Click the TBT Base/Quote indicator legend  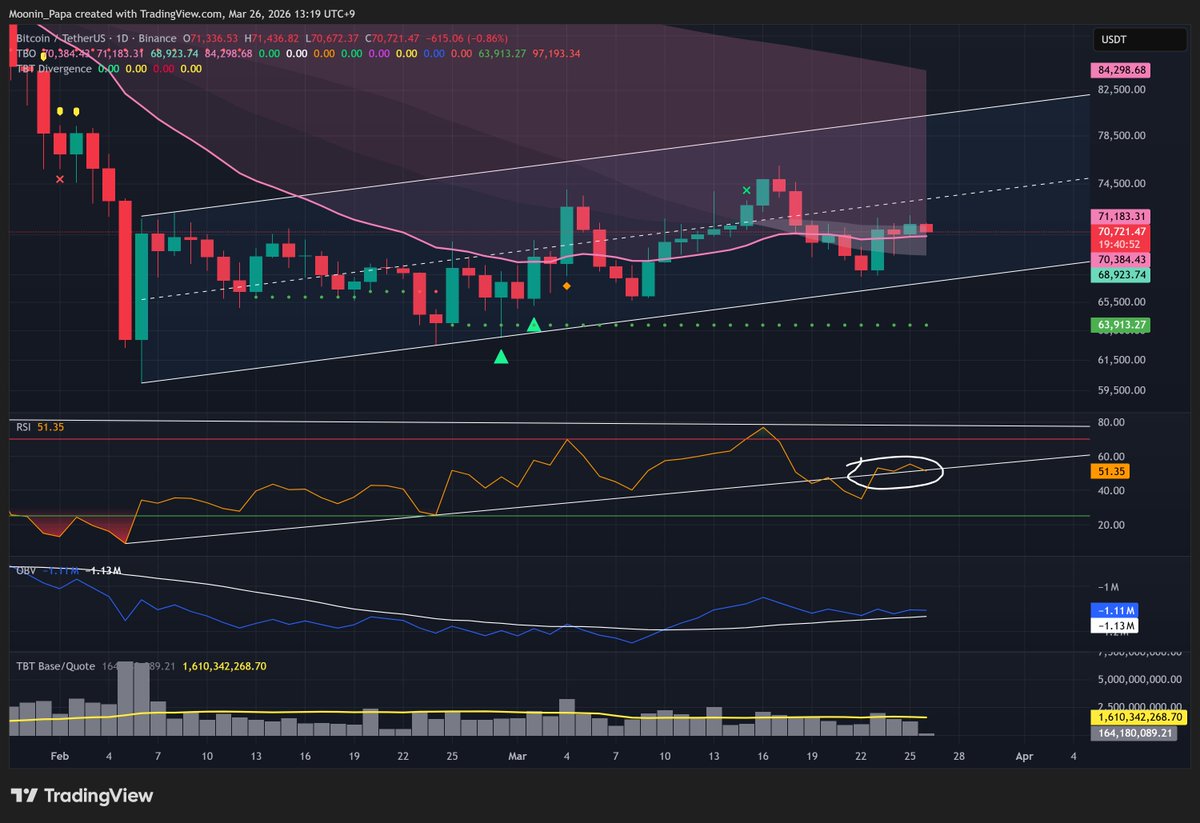pyautogui.click(x=54, y=665)
